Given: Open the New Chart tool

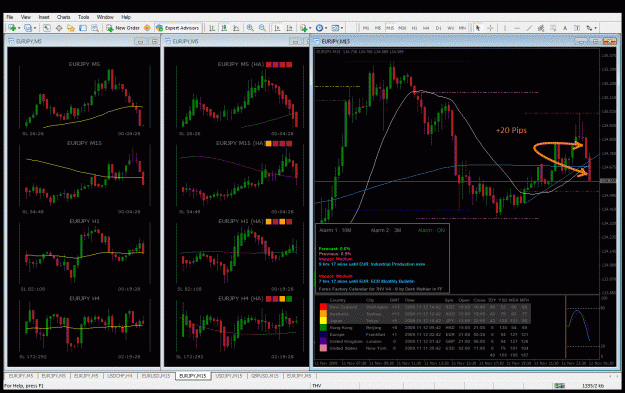Looking at the screenshot, I should pos(12,28).
